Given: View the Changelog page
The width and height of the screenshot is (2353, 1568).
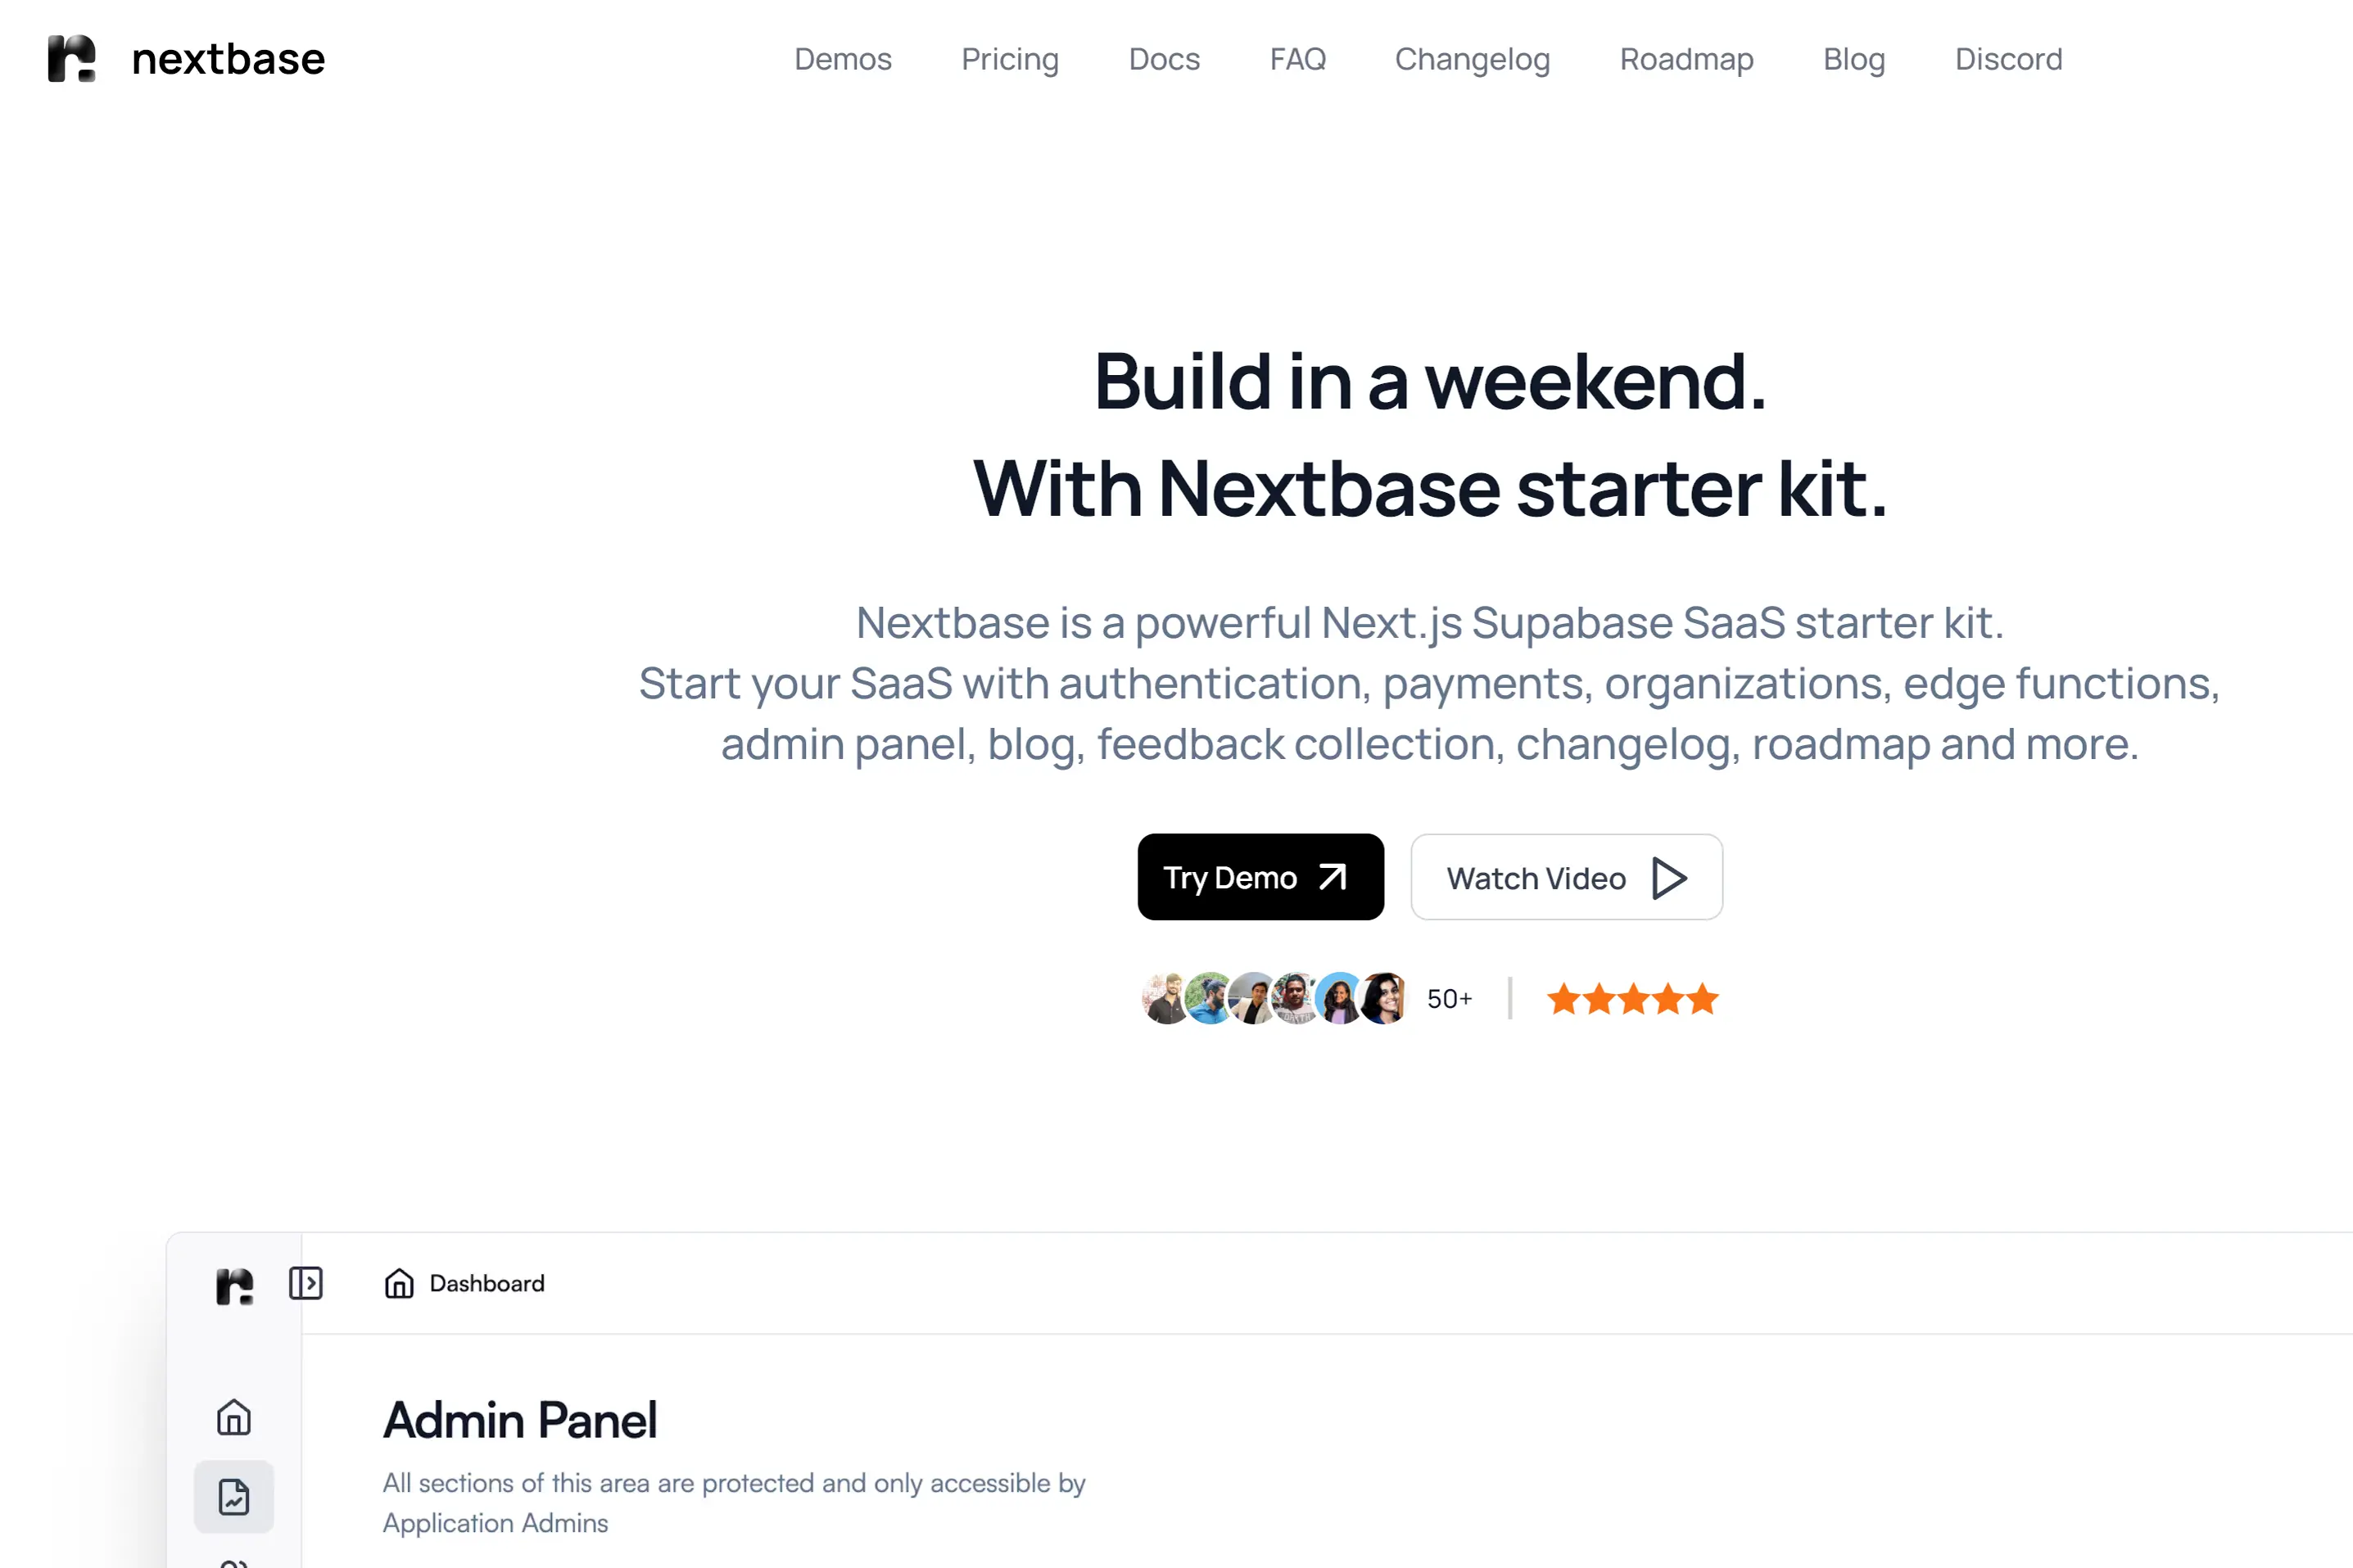Looking at the screenshot, I should click(1472, 59).
